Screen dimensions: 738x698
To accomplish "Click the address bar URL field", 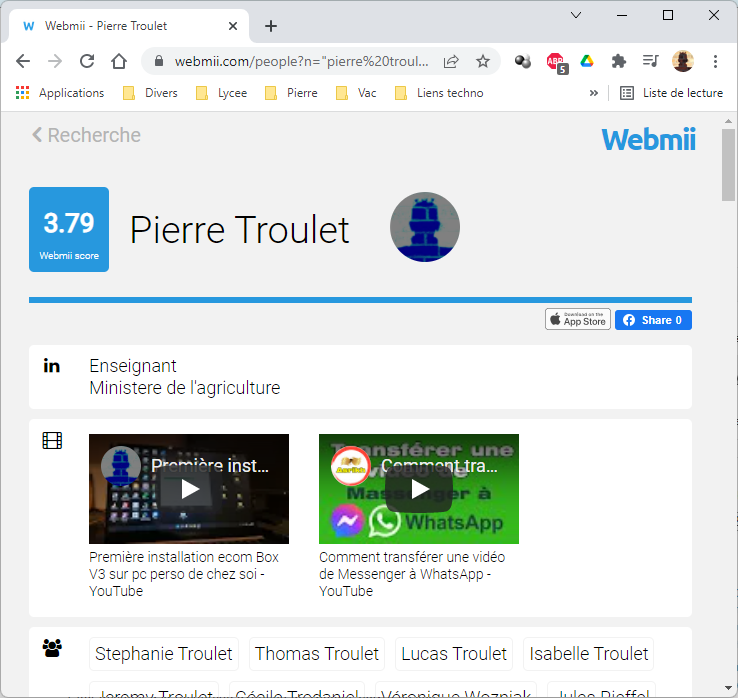I will [301, 61].
